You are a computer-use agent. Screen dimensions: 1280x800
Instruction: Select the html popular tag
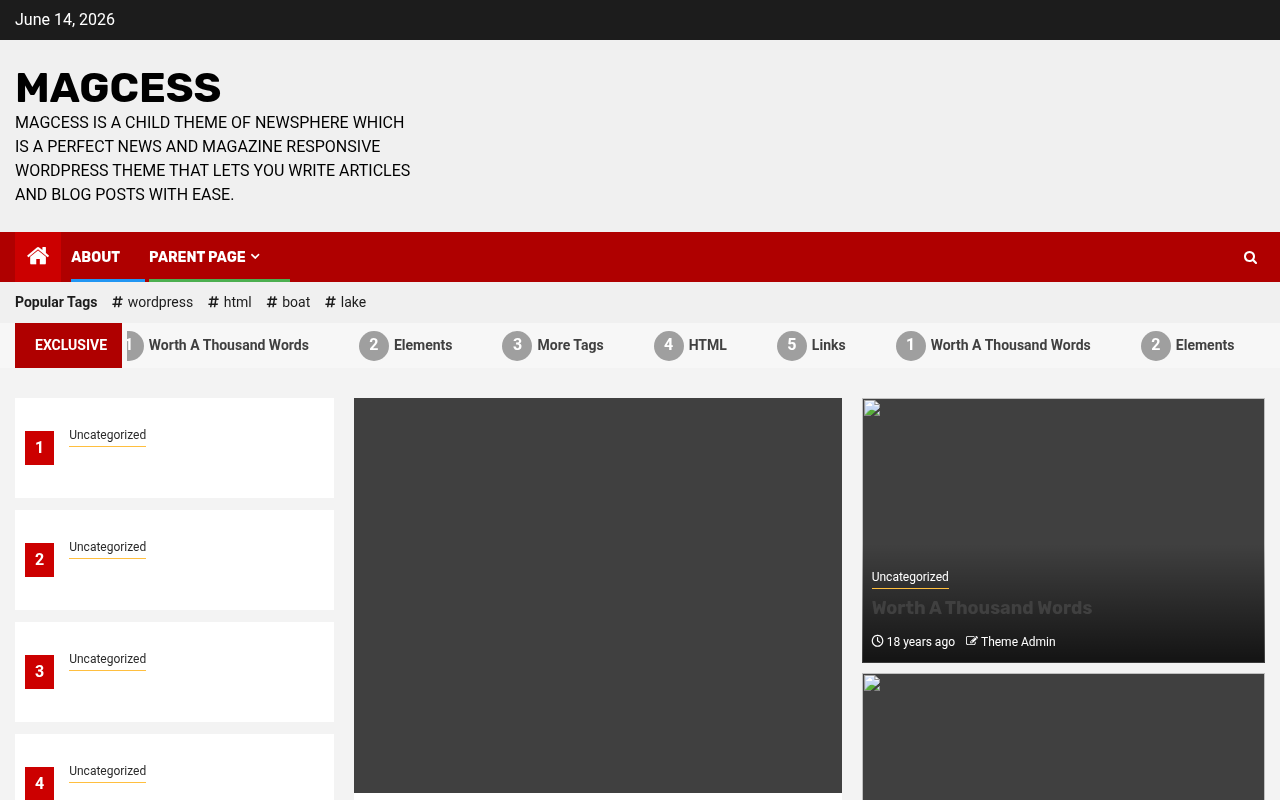click(x=230, y=302)
